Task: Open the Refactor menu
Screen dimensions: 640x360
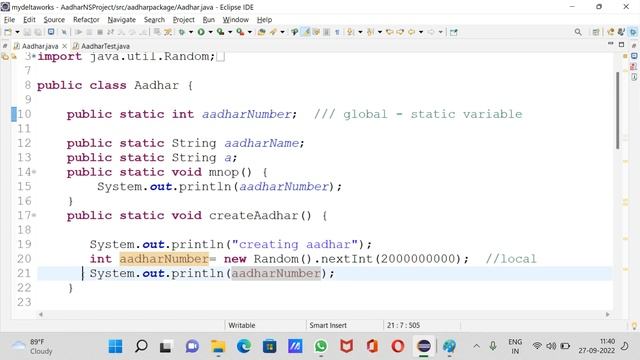Action: pyautogui.click(x=86, y=20)
